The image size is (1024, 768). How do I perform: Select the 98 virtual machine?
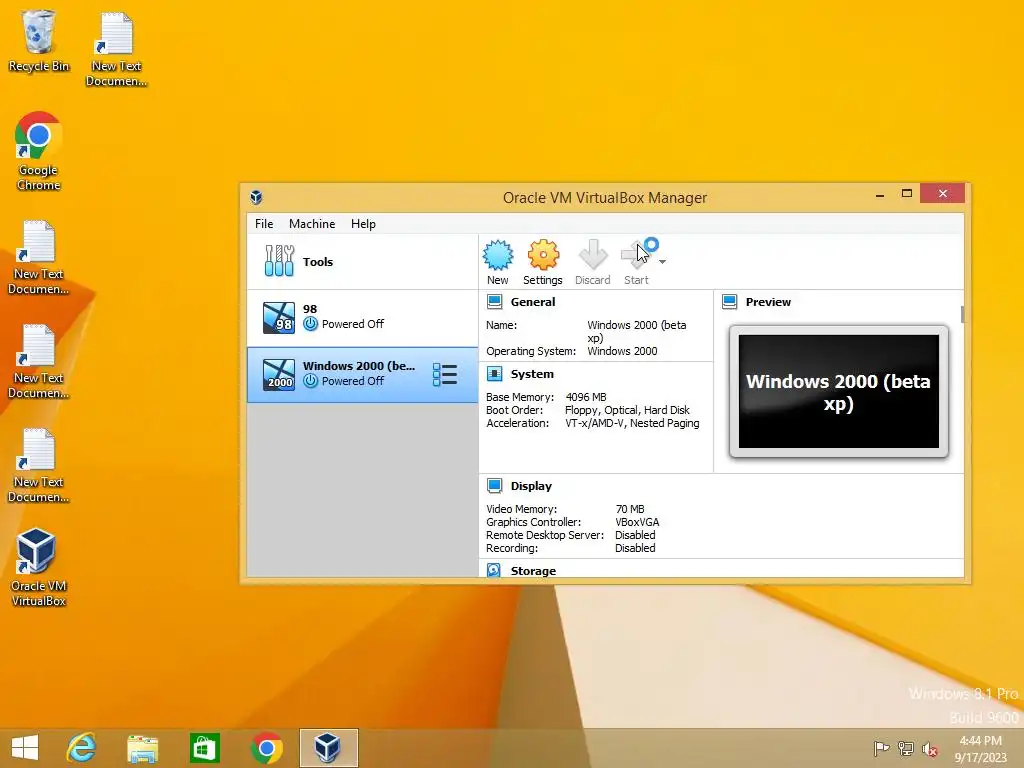(362, 318)
